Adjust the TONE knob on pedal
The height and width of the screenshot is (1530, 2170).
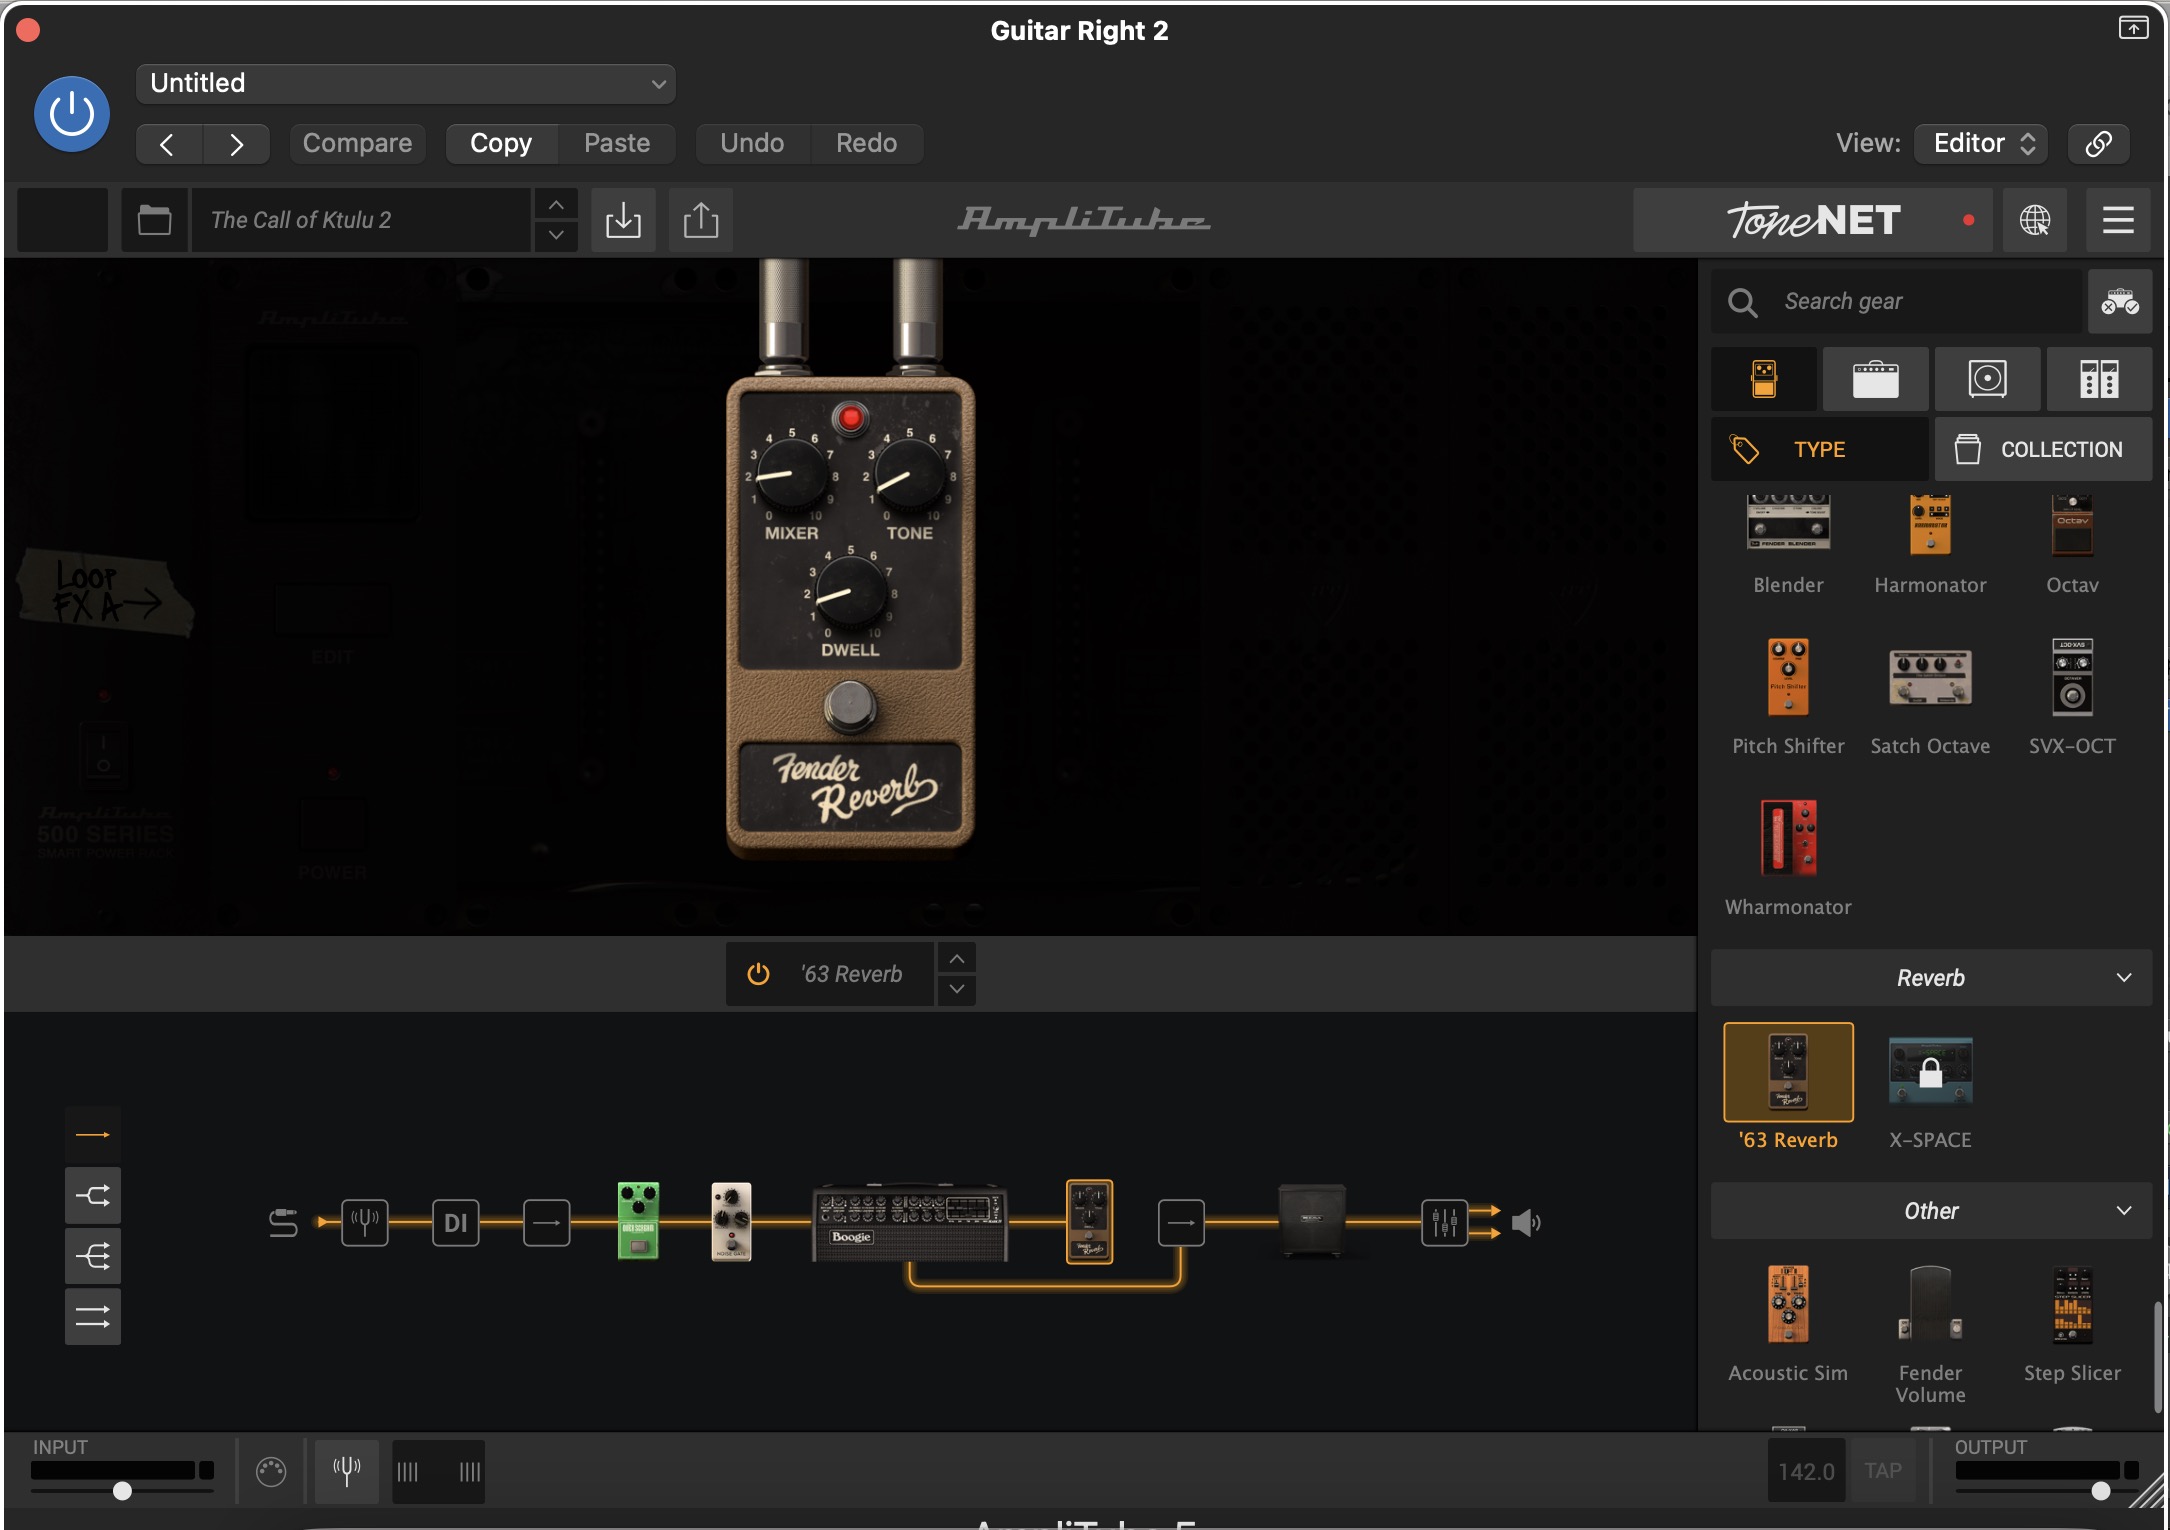[x=910, y=474]
